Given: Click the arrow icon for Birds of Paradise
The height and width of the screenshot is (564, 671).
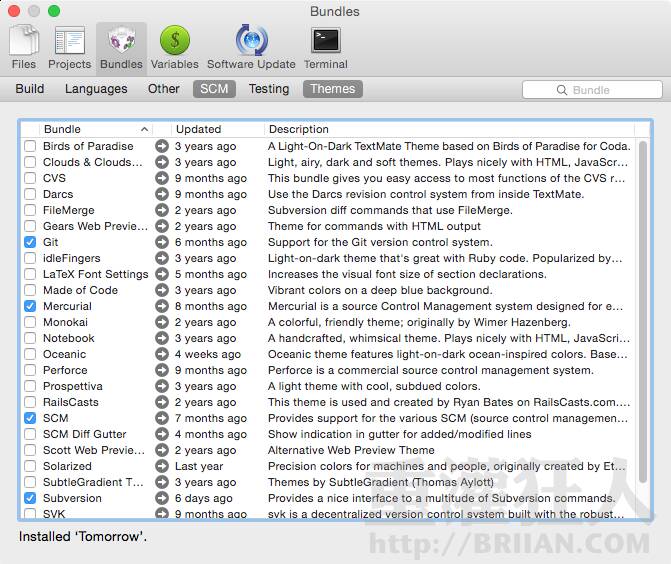Looking at the screenshot, I should point(162,146).
